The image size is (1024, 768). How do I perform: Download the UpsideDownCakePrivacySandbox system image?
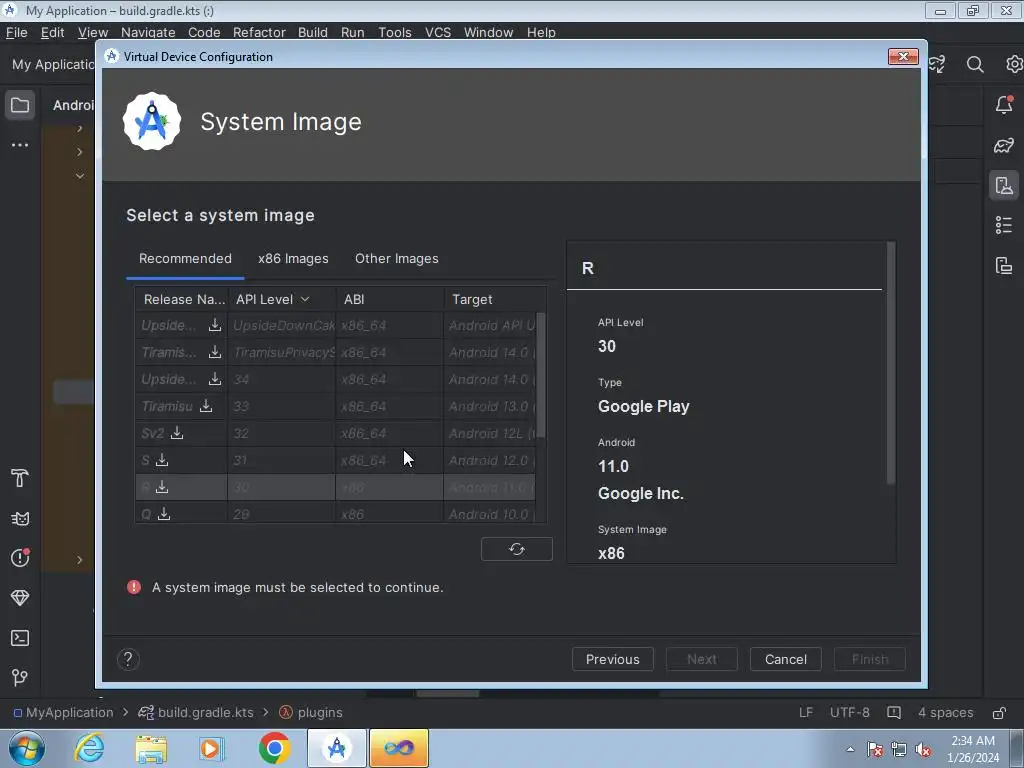[214, 325]
